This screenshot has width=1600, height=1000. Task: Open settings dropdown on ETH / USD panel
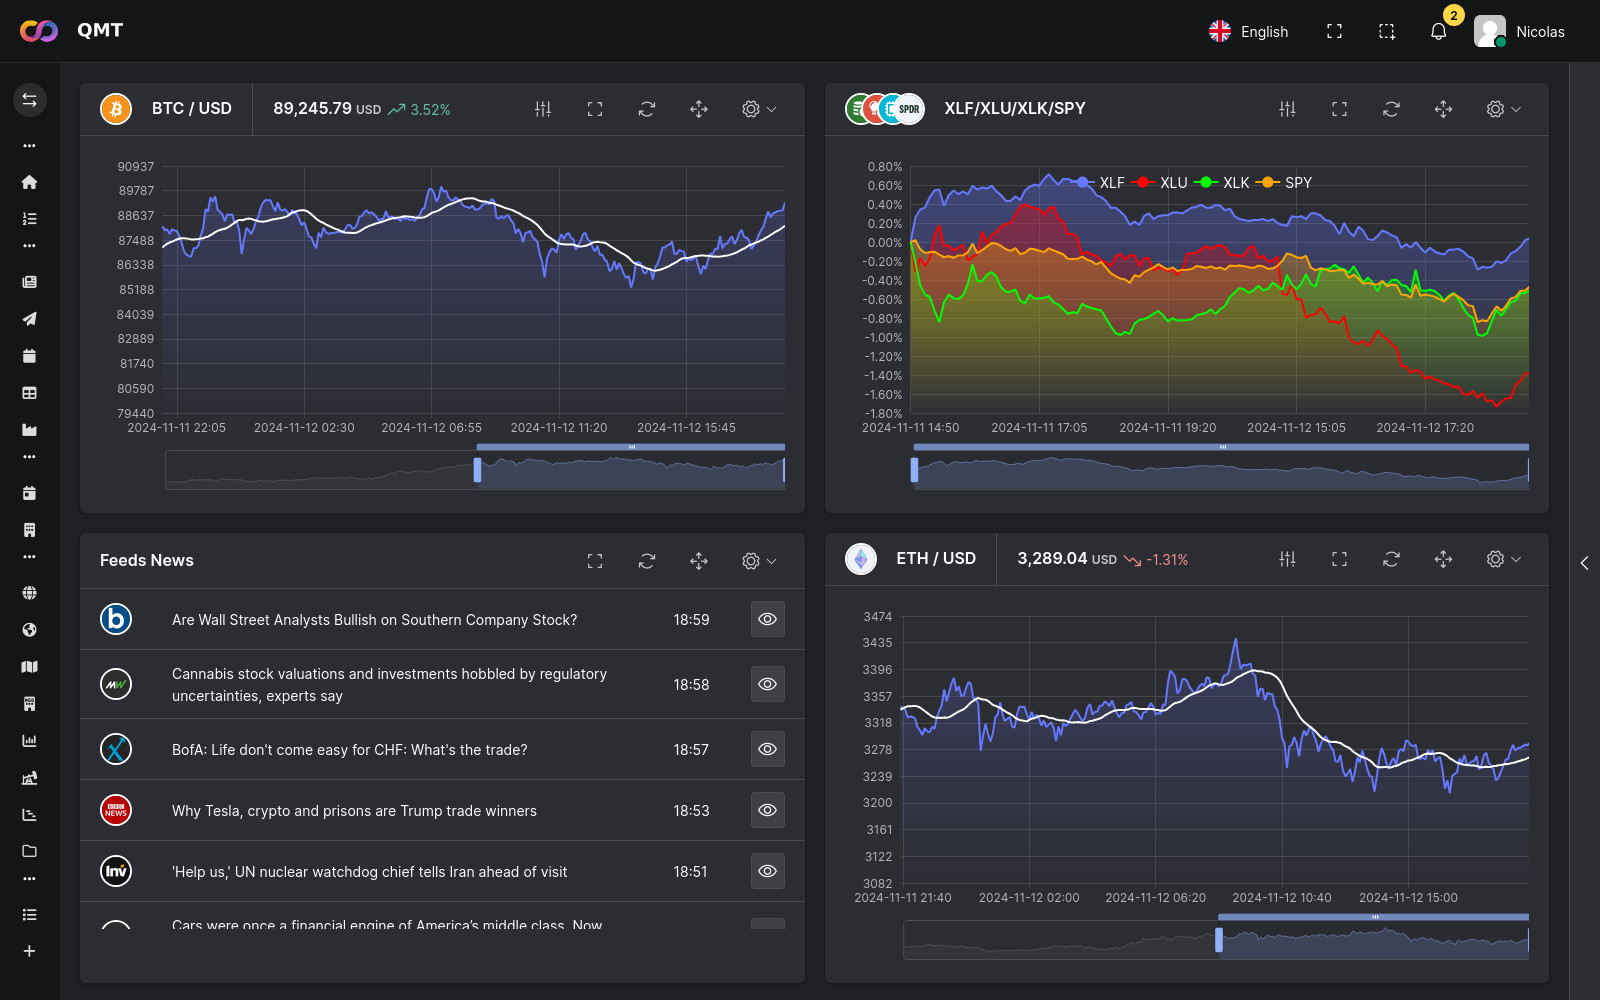1503,559
